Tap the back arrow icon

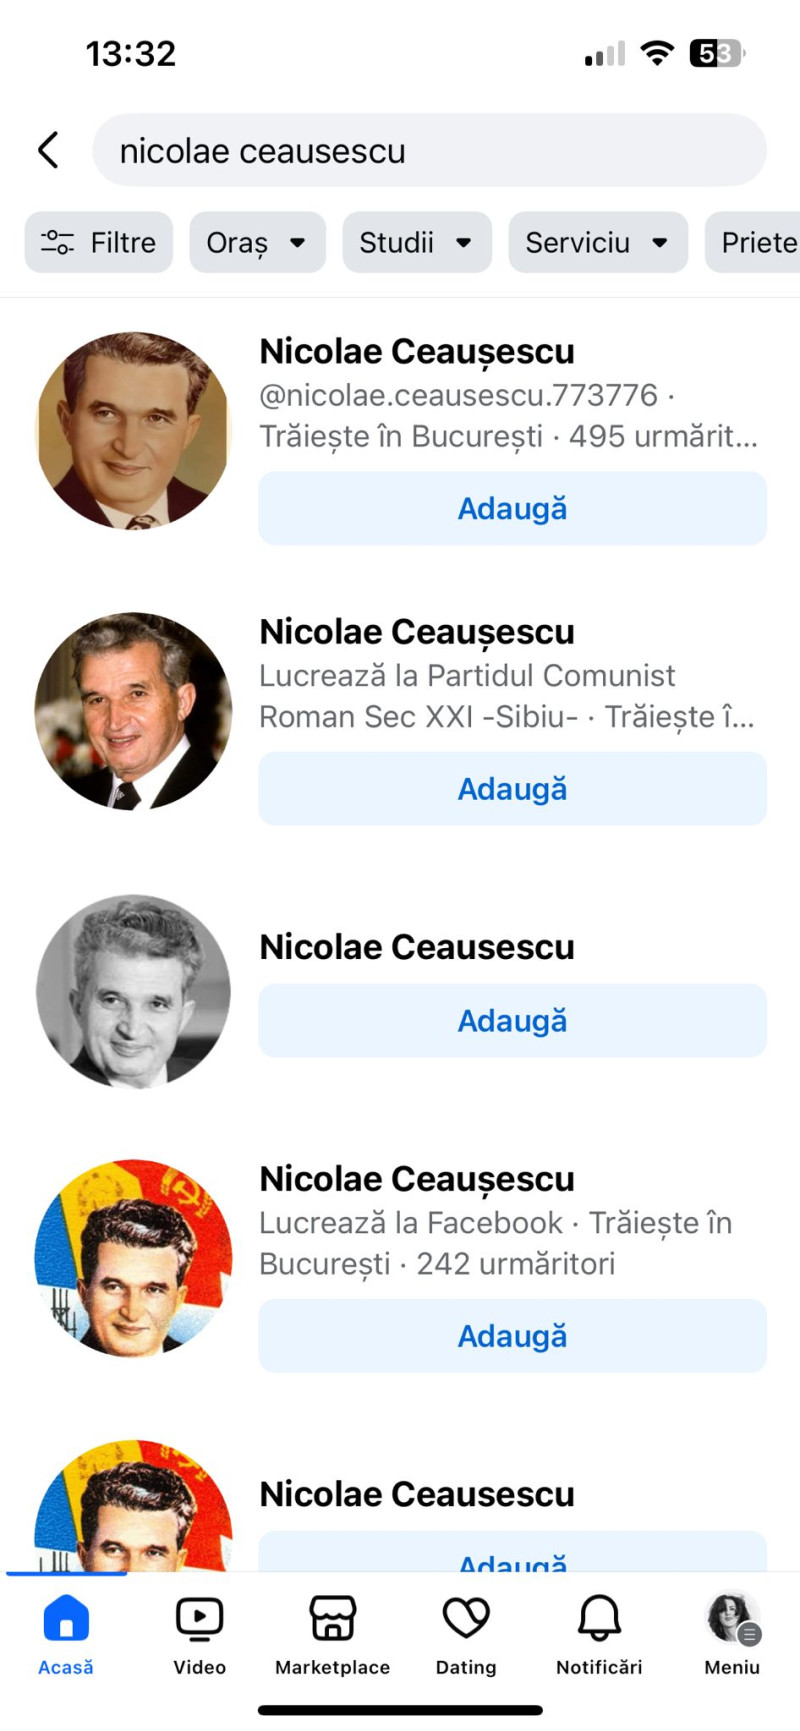(x=48, y=150)
